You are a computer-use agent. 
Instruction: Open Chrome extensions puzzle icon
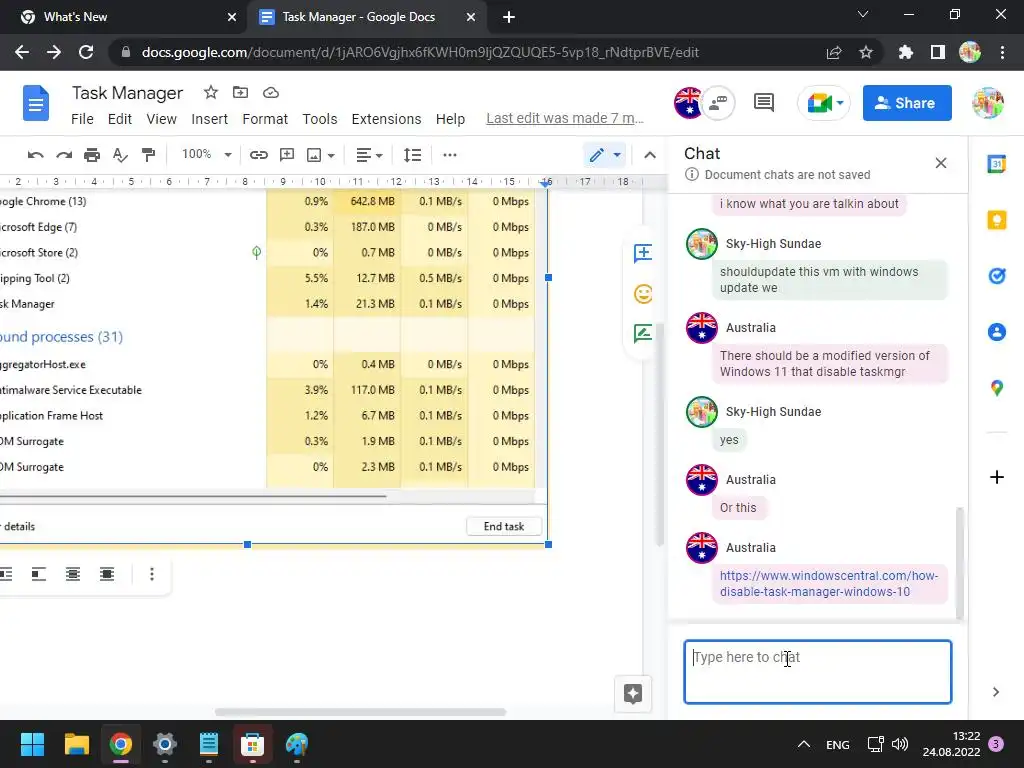pos(906,52)
